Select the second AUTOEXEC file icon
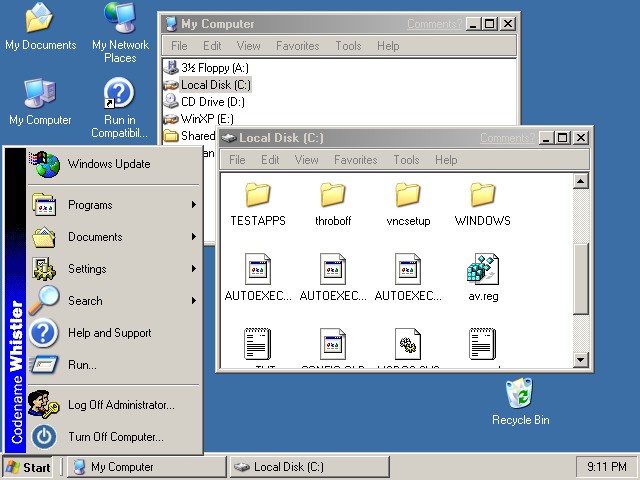Viewport: 640px width, 480px height. (333, 269)
